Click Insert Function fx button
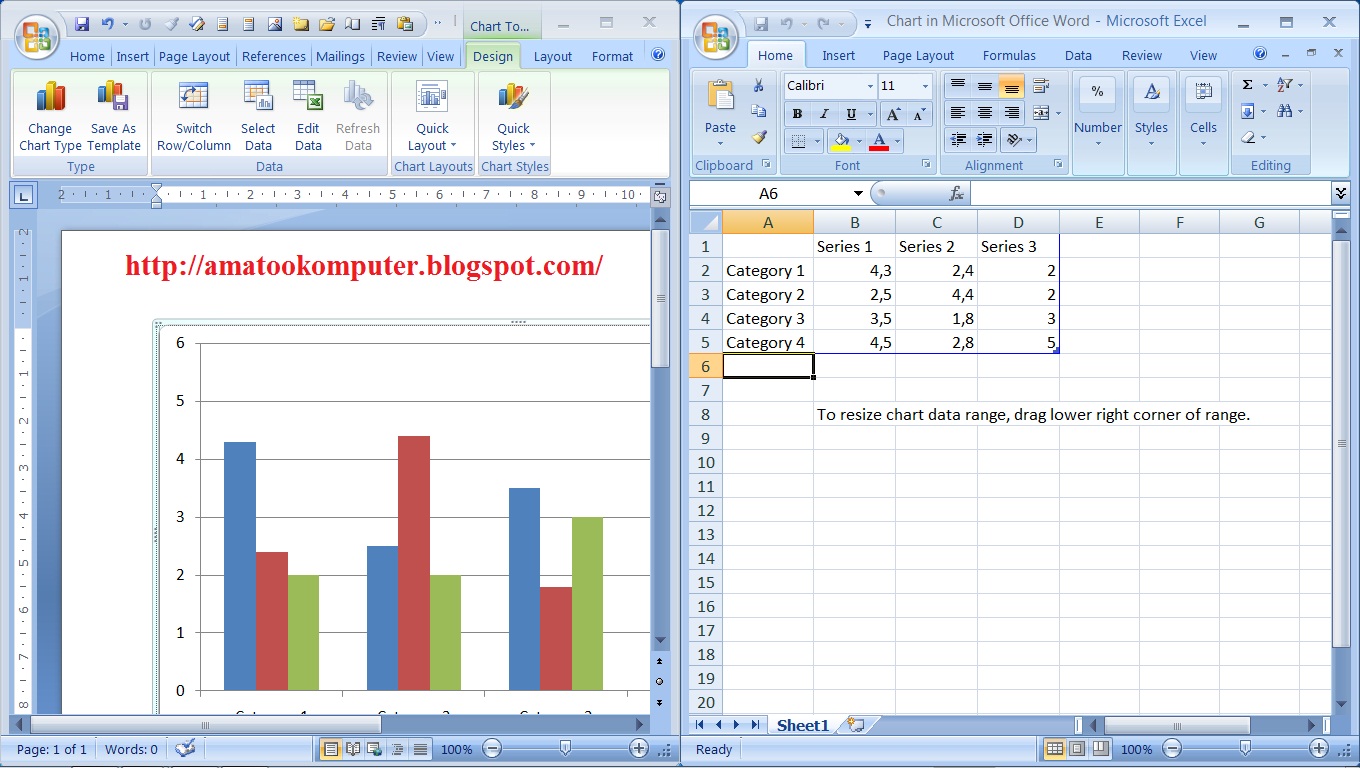 click(x=956, y=193)
